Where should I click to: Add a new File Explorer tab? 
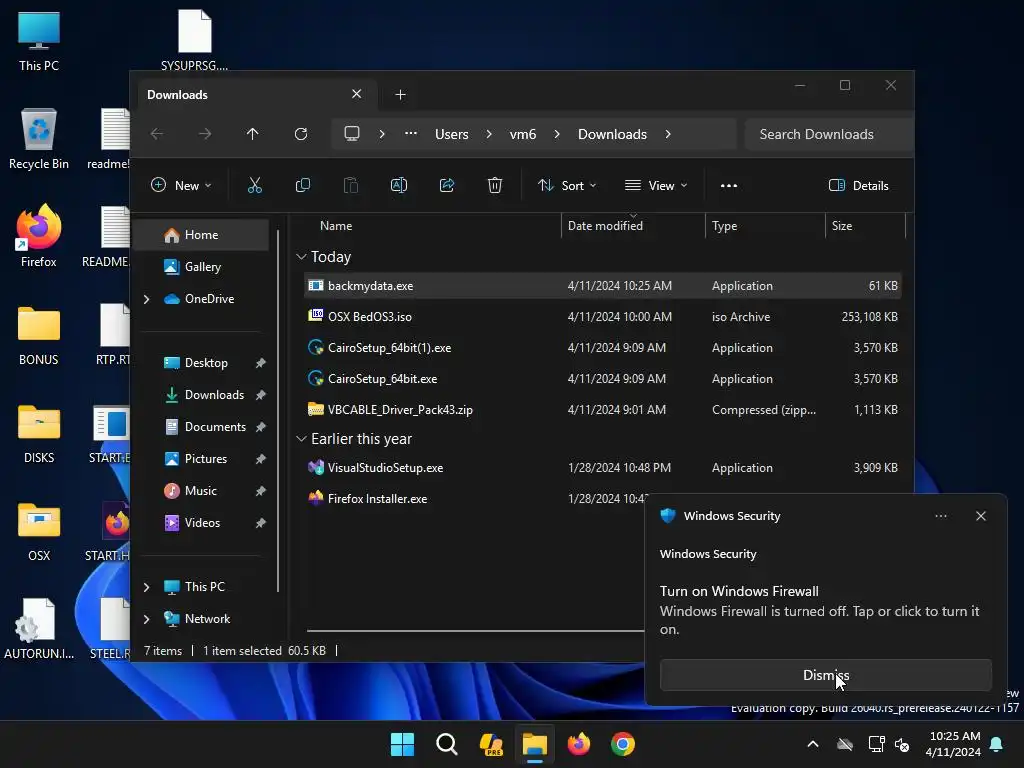point(400,95)
